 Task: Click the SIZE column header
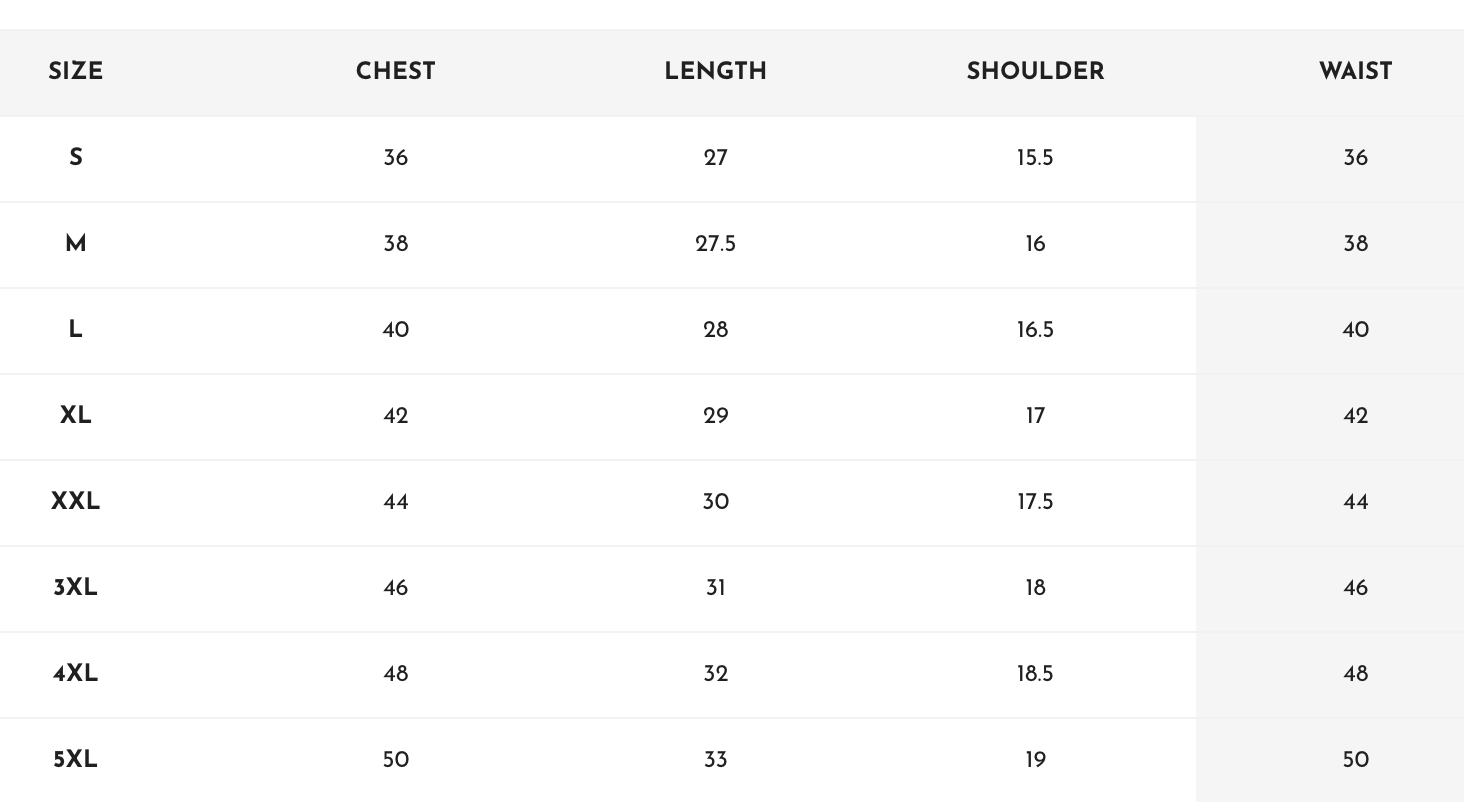pos(76,72)
